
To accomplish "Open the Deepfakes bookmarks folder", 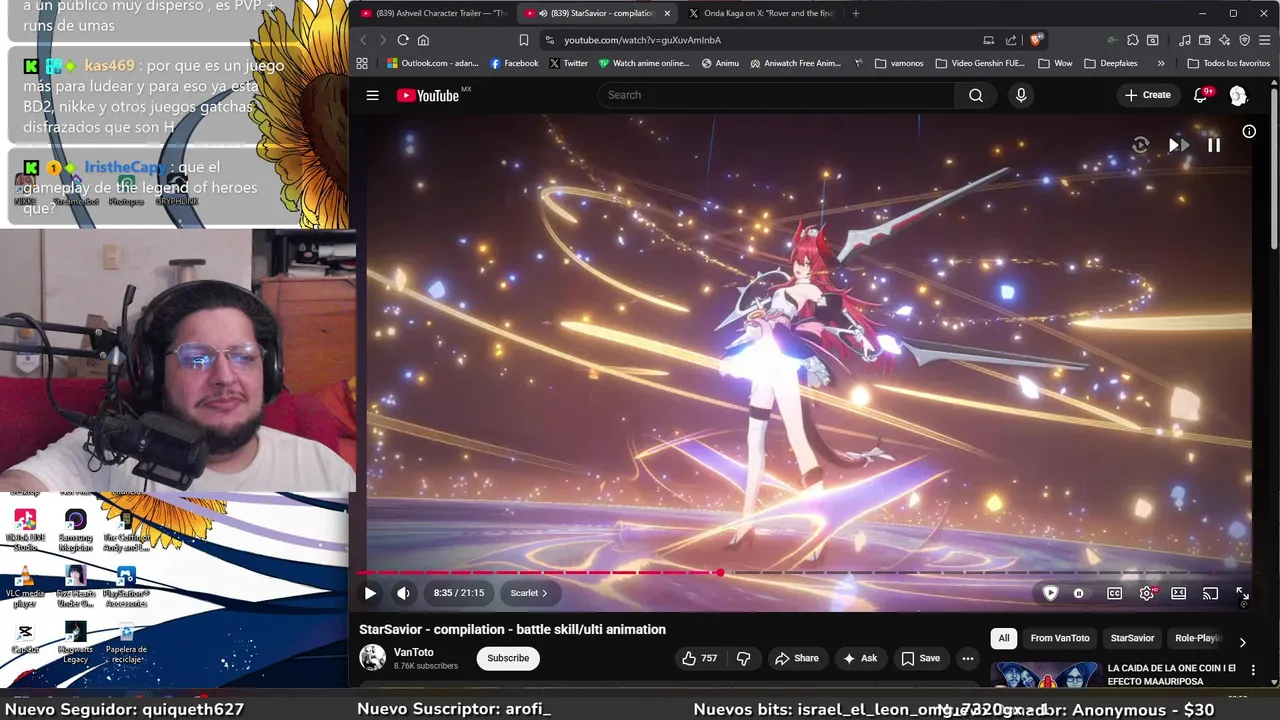I will (x=1111, y=63).
